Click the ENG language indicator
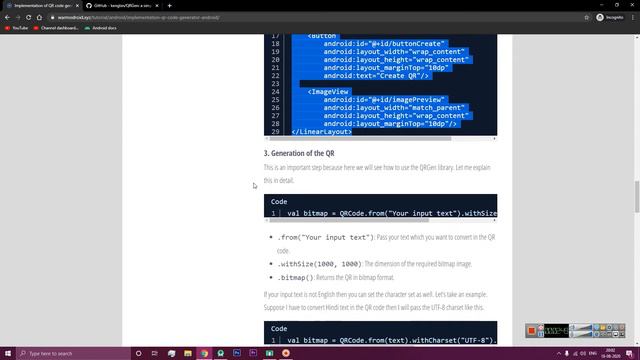 pos(593,353)
